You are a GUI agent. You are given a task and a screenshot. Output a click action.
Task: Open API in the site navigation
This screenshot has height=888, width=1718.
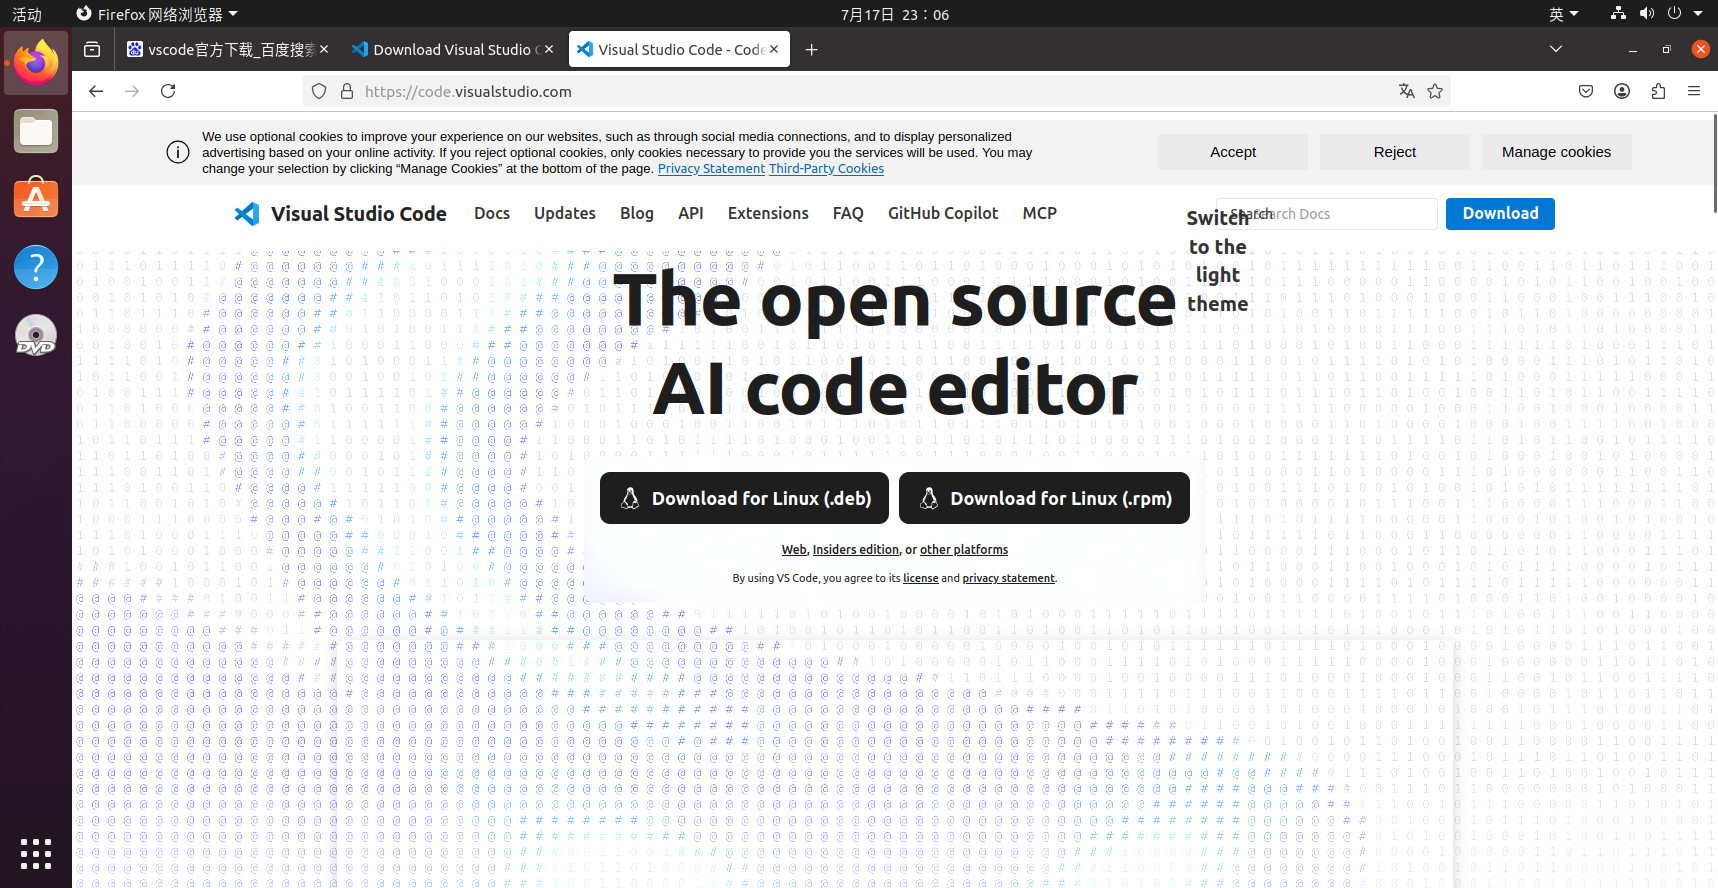pos(691,213)
